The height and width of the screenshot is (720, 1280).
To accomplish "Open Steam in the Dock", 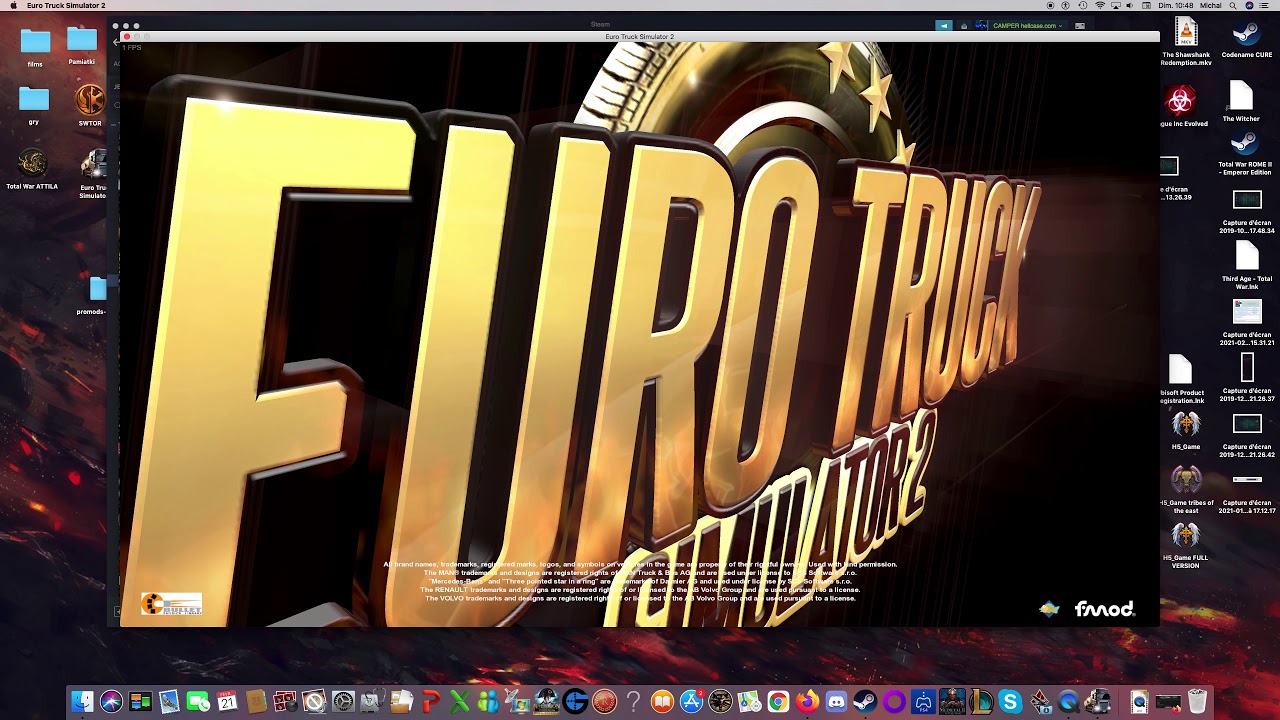I will [865, 702].
